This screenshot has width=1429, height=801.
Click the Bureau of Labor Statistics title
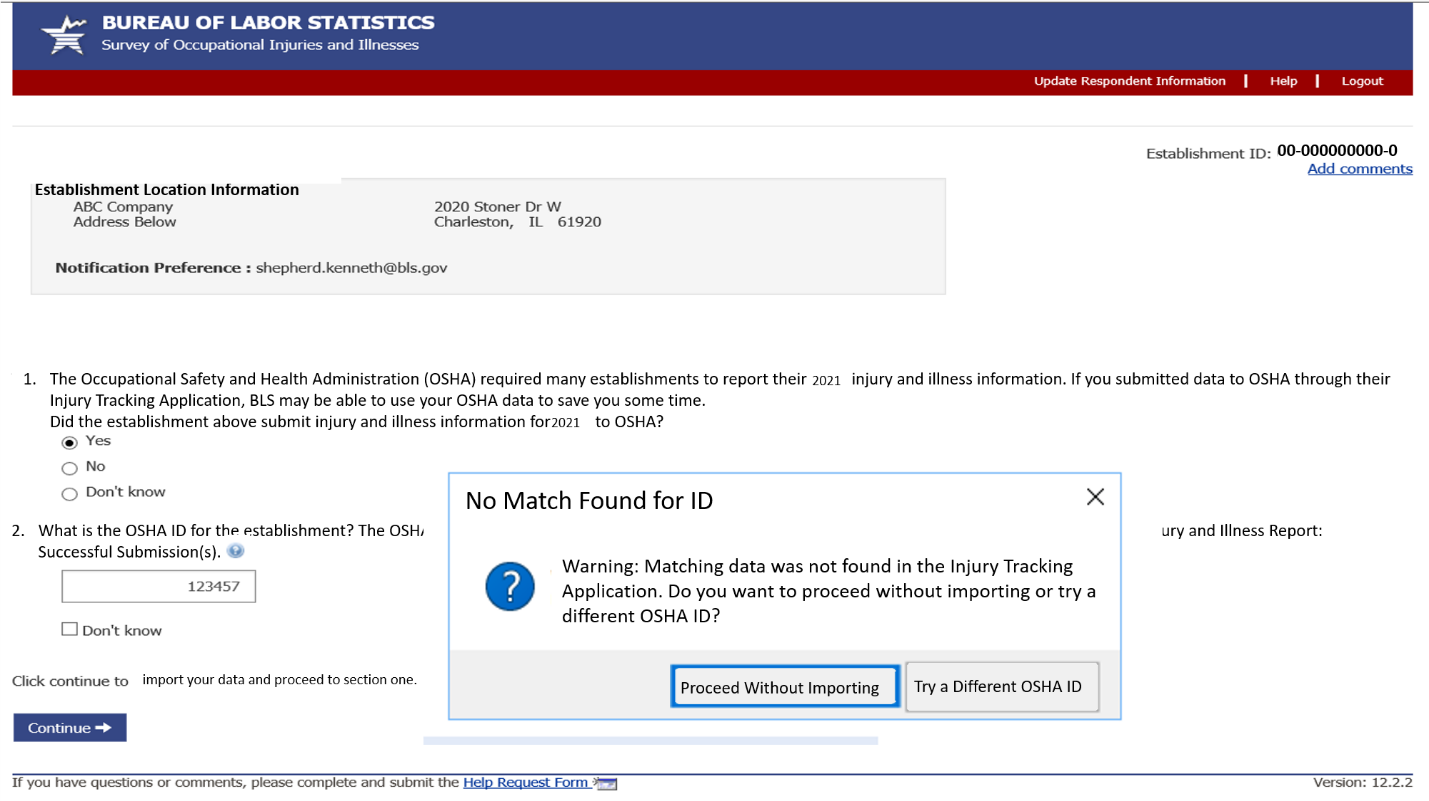(x=268, y=22)
